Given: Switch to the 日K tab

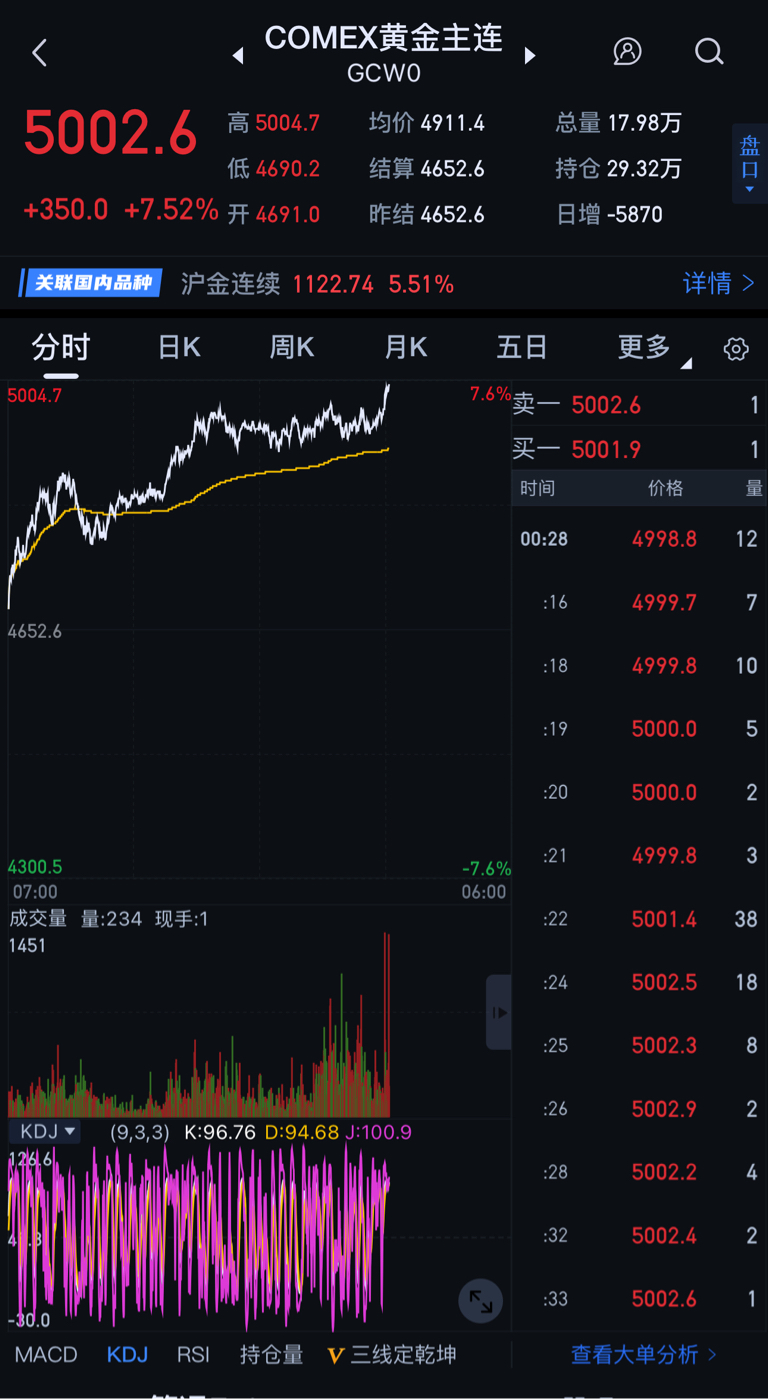Looking at the screenshot, I should point(179,348).
